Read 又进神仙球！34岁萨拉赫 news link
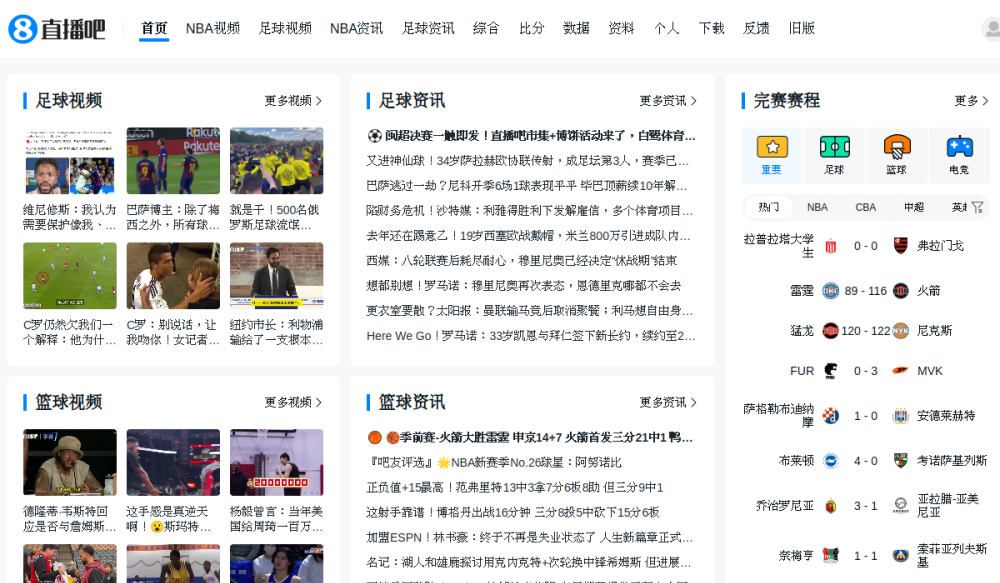 click(x=527, y=161)
